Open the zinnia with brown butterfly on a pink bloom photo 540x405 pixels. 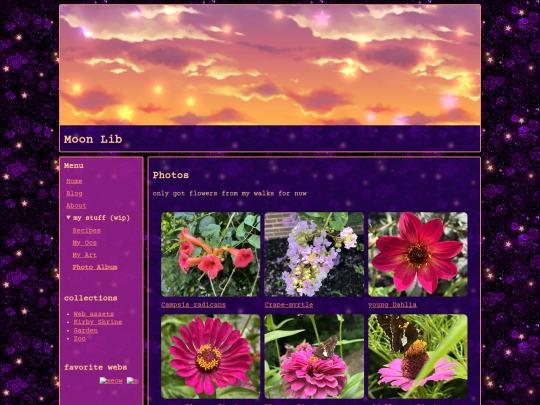click(314, 356)
